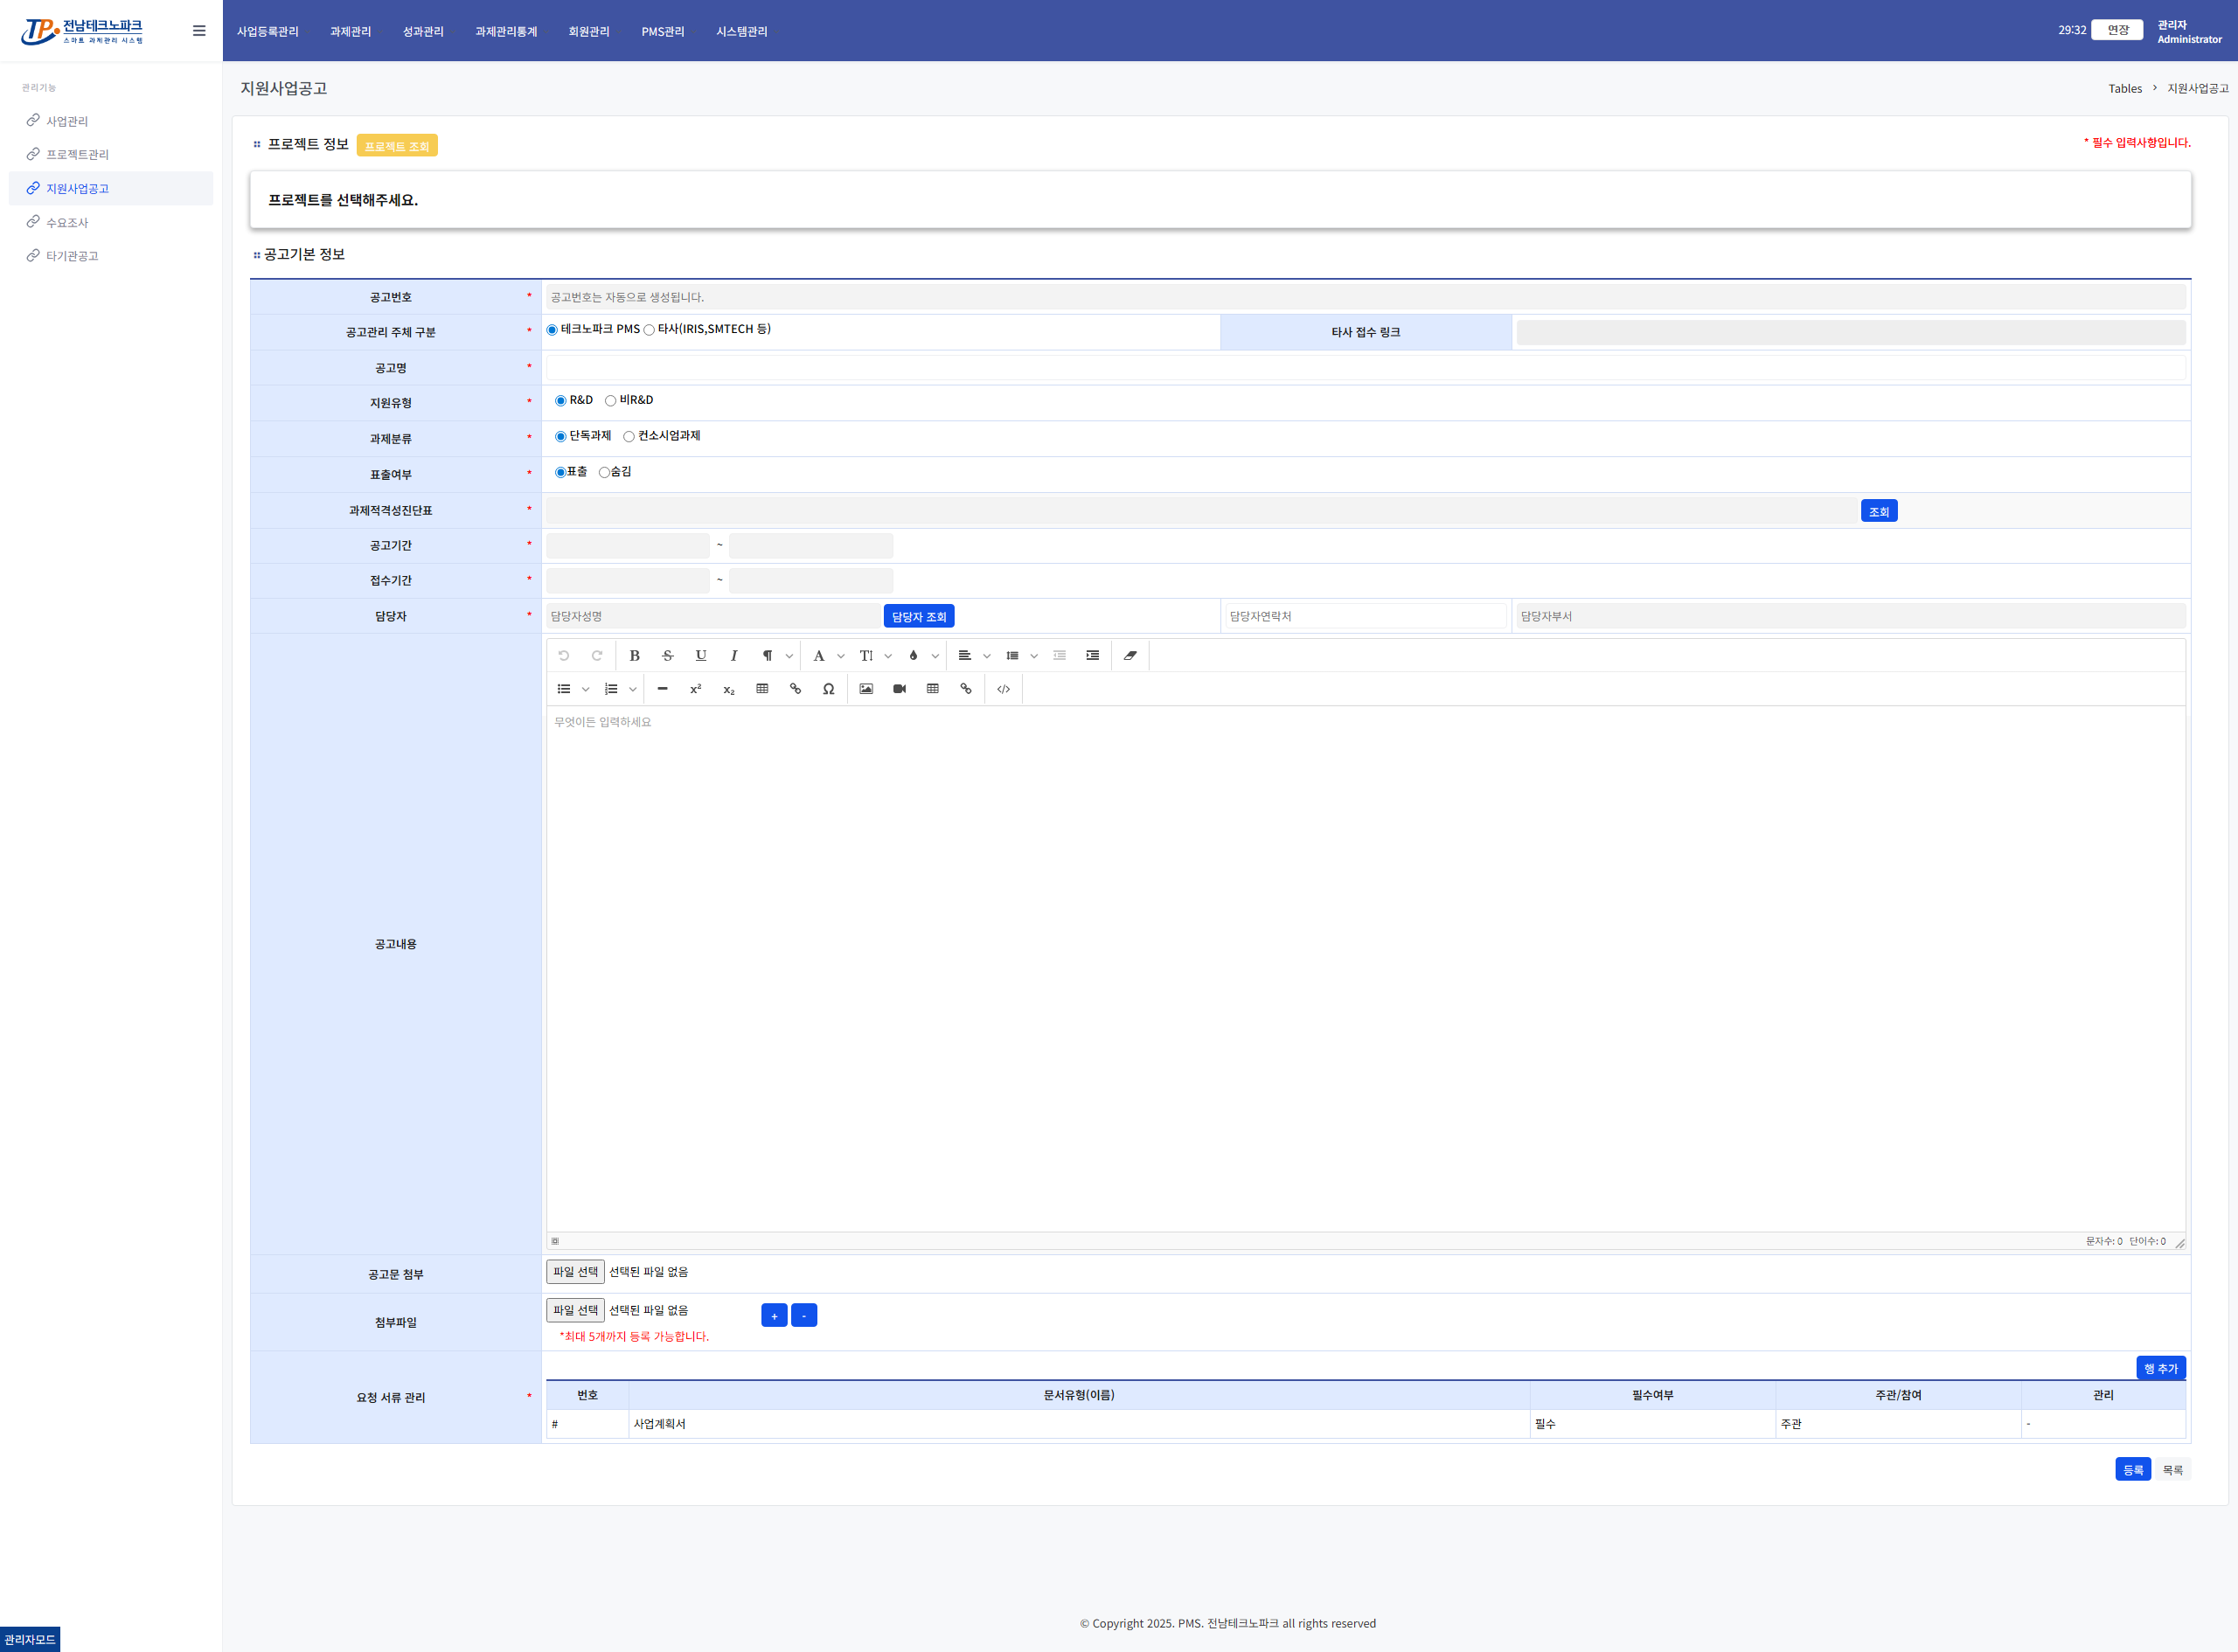Image resolution: width=2238 pixels, height=1652 pixels.
Task: Click the eraser clear-formatting icon
Action: click(1130, 656)
